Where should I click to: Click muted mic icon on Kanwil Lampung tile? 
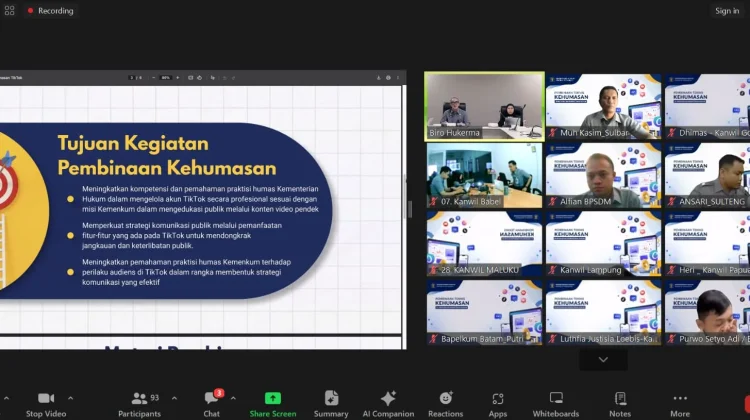[552, 270]
